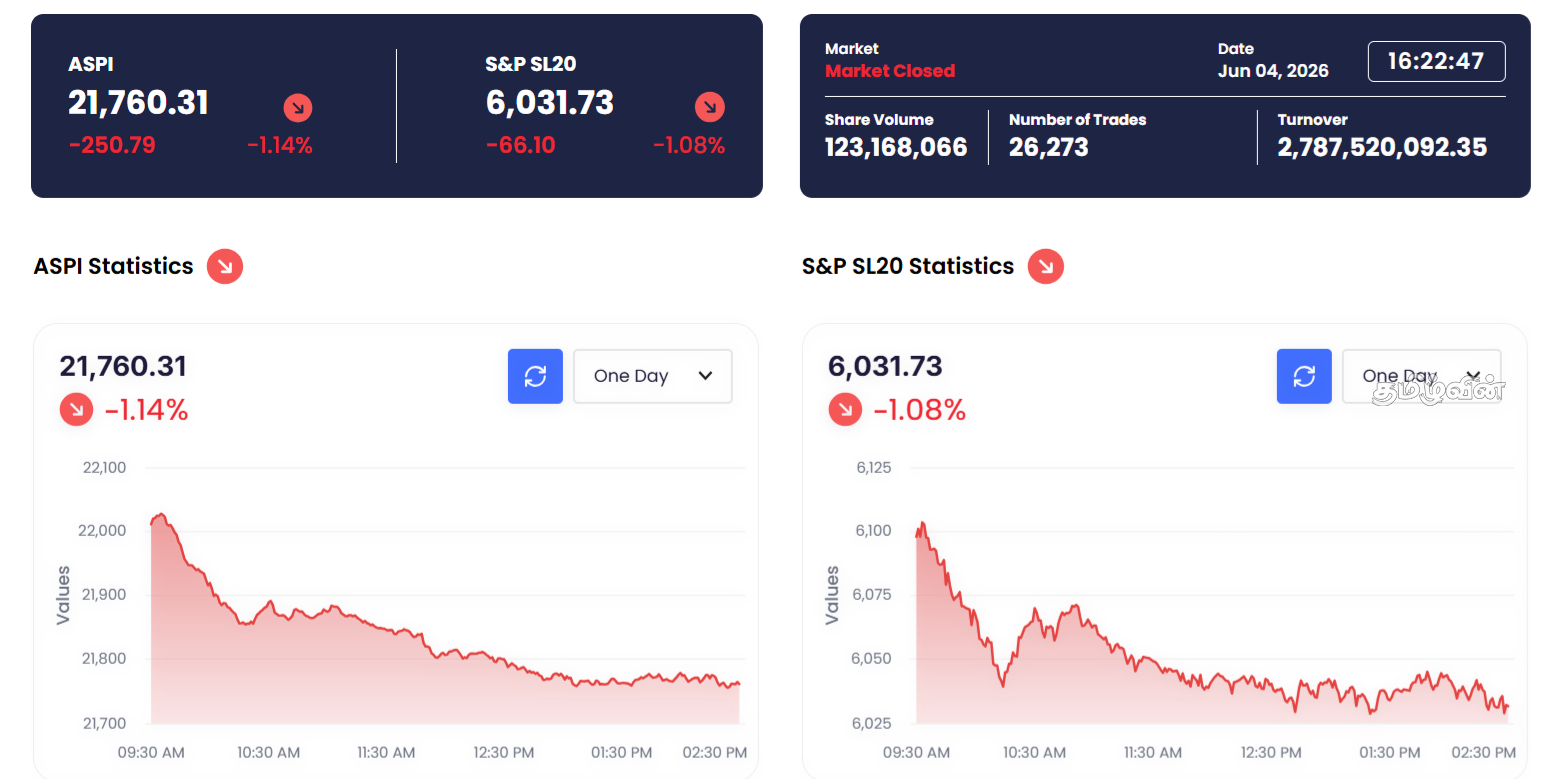Click the arrow icon beside -1.14% in the ASPI chart
1558x779 pixels.
pyautogui.click(x=76, y=409)
